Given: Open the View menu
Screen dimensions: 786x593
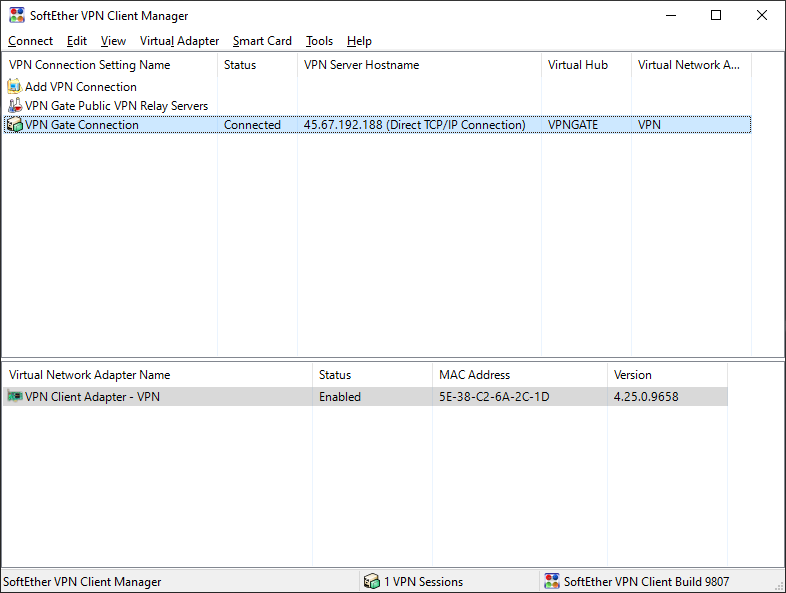Looking at the screenshot, I should pos(113,41).
